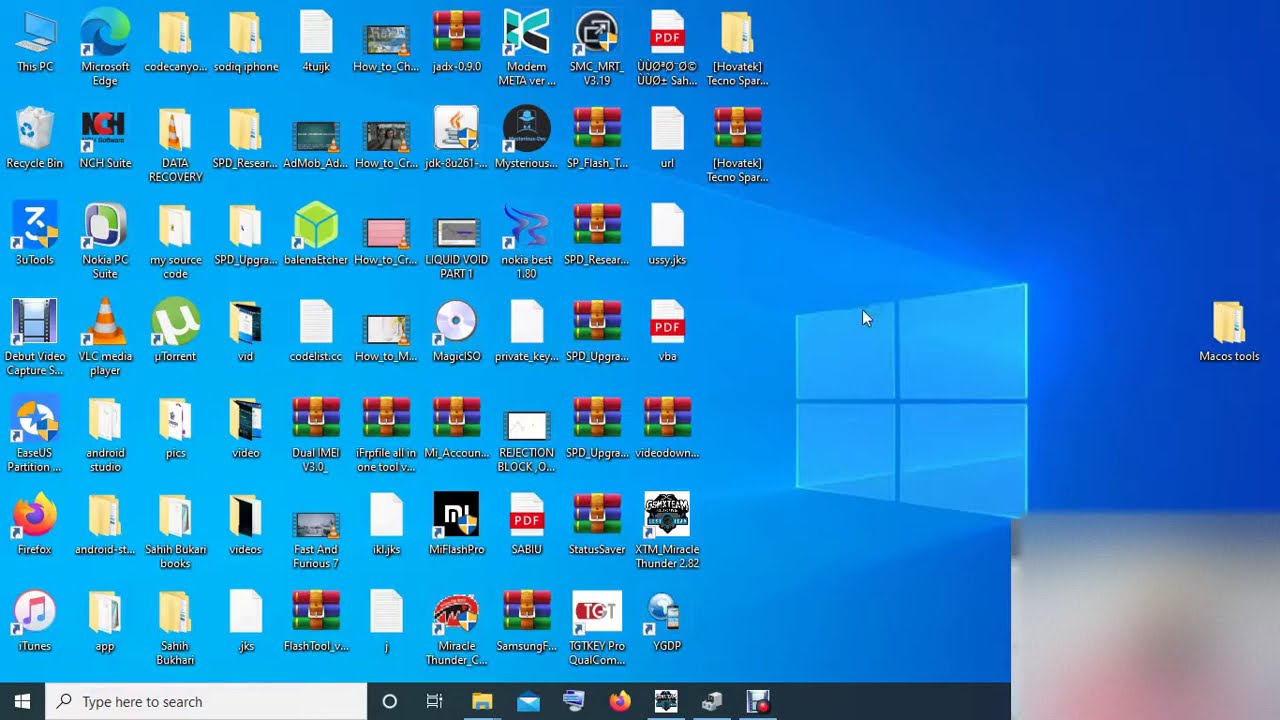Launch the µTorrent desktop shortcut
This screenshot has height=720, width=1280.
pos(175,331)
